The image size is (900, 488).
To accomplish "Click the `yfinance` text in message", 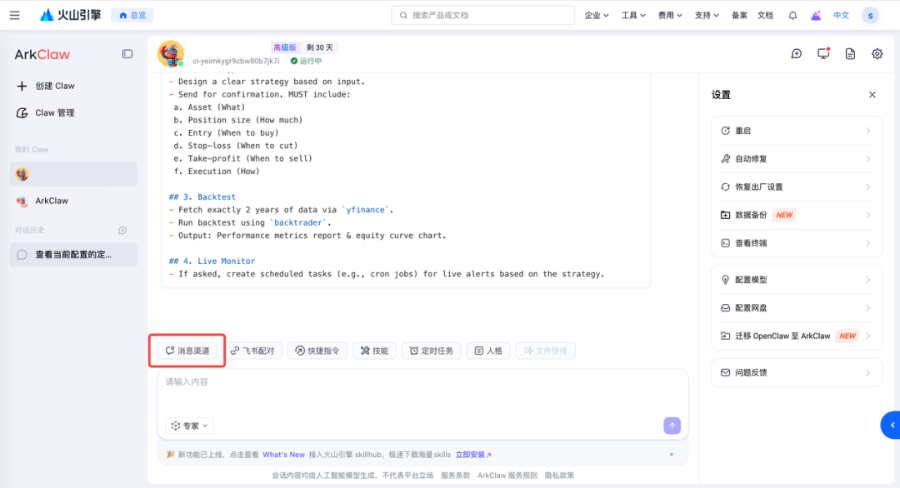I will point(366,210).
